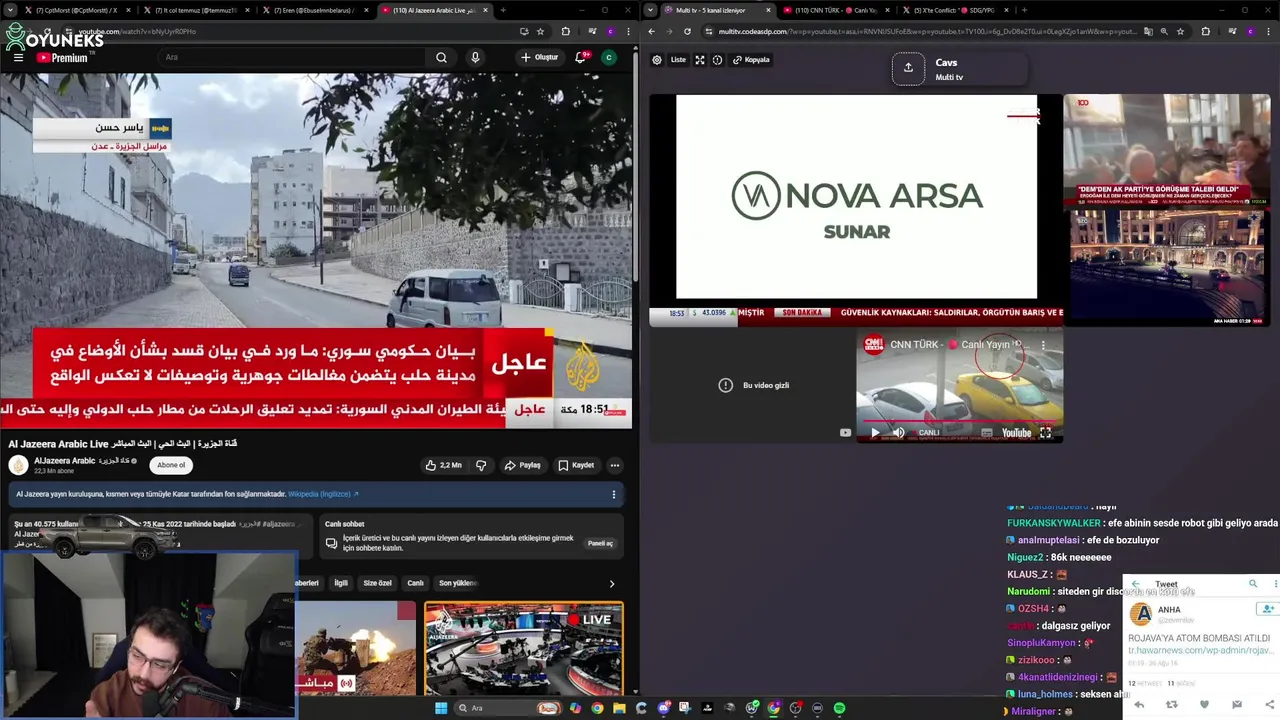The width and height of the screenshot is (1280, 720).
Task: Switch to CNN TÜRK tab in right browser
Action: point(836,10)
